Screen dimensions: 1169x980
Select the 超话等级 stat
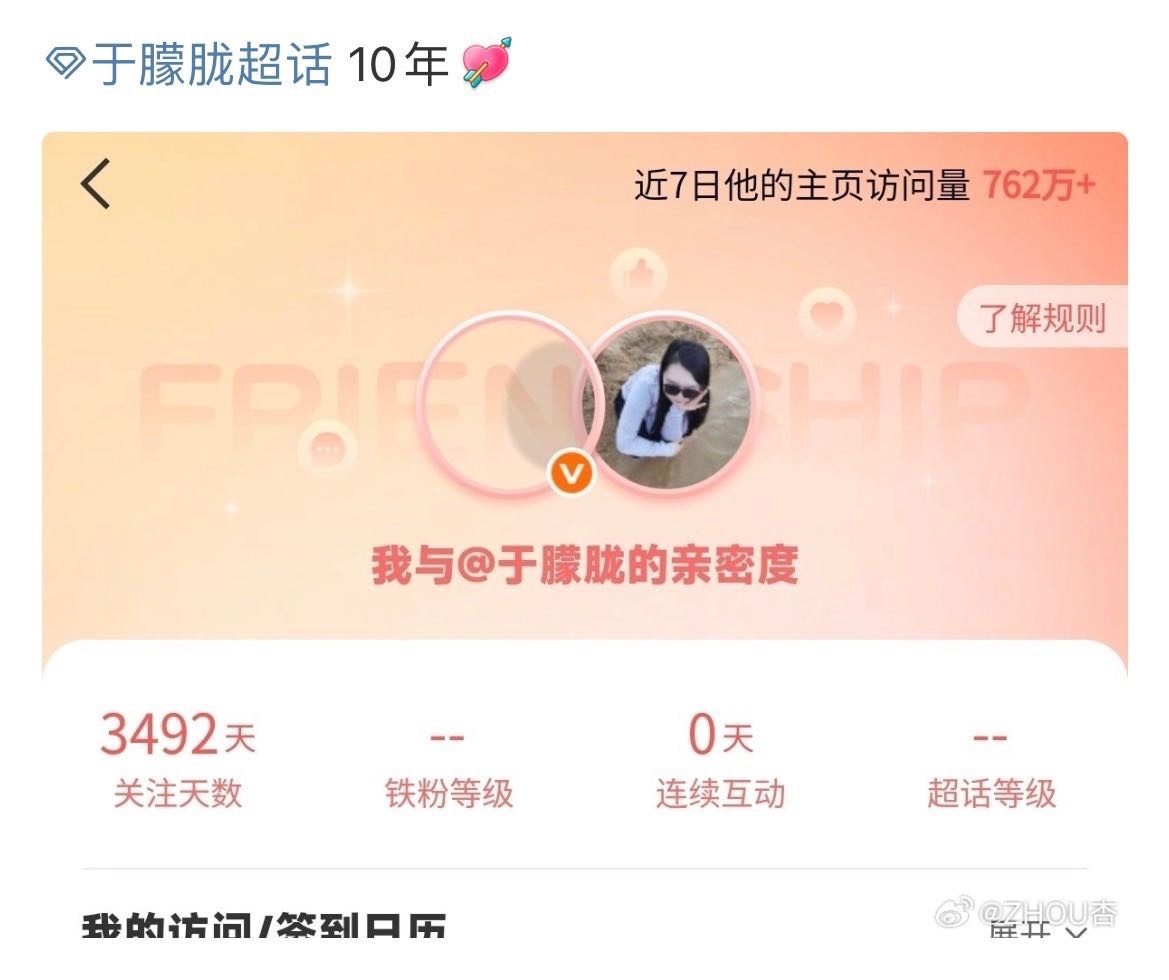click(x=992, y=768)
